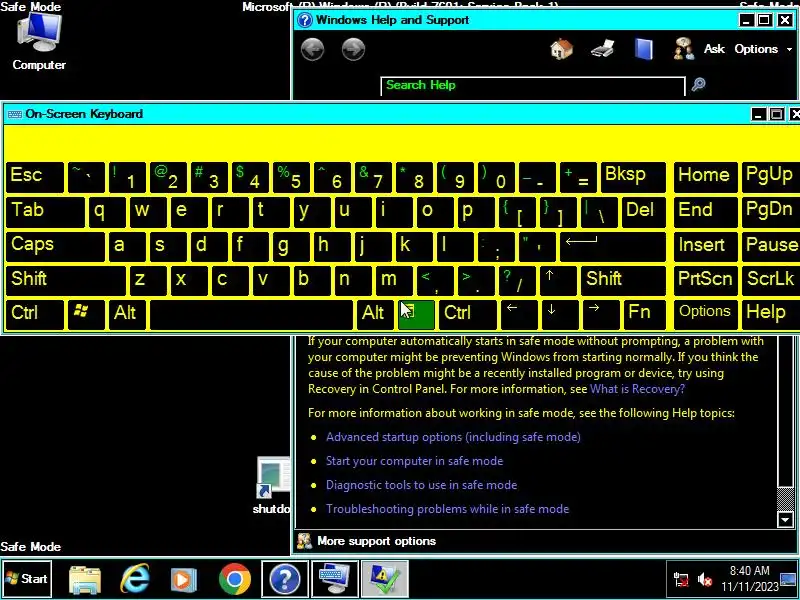Image resolution: width=800 pixels, height=600 pixels.
Task: Click the clock showing 8:40 AM
Action: coord(749,571)
